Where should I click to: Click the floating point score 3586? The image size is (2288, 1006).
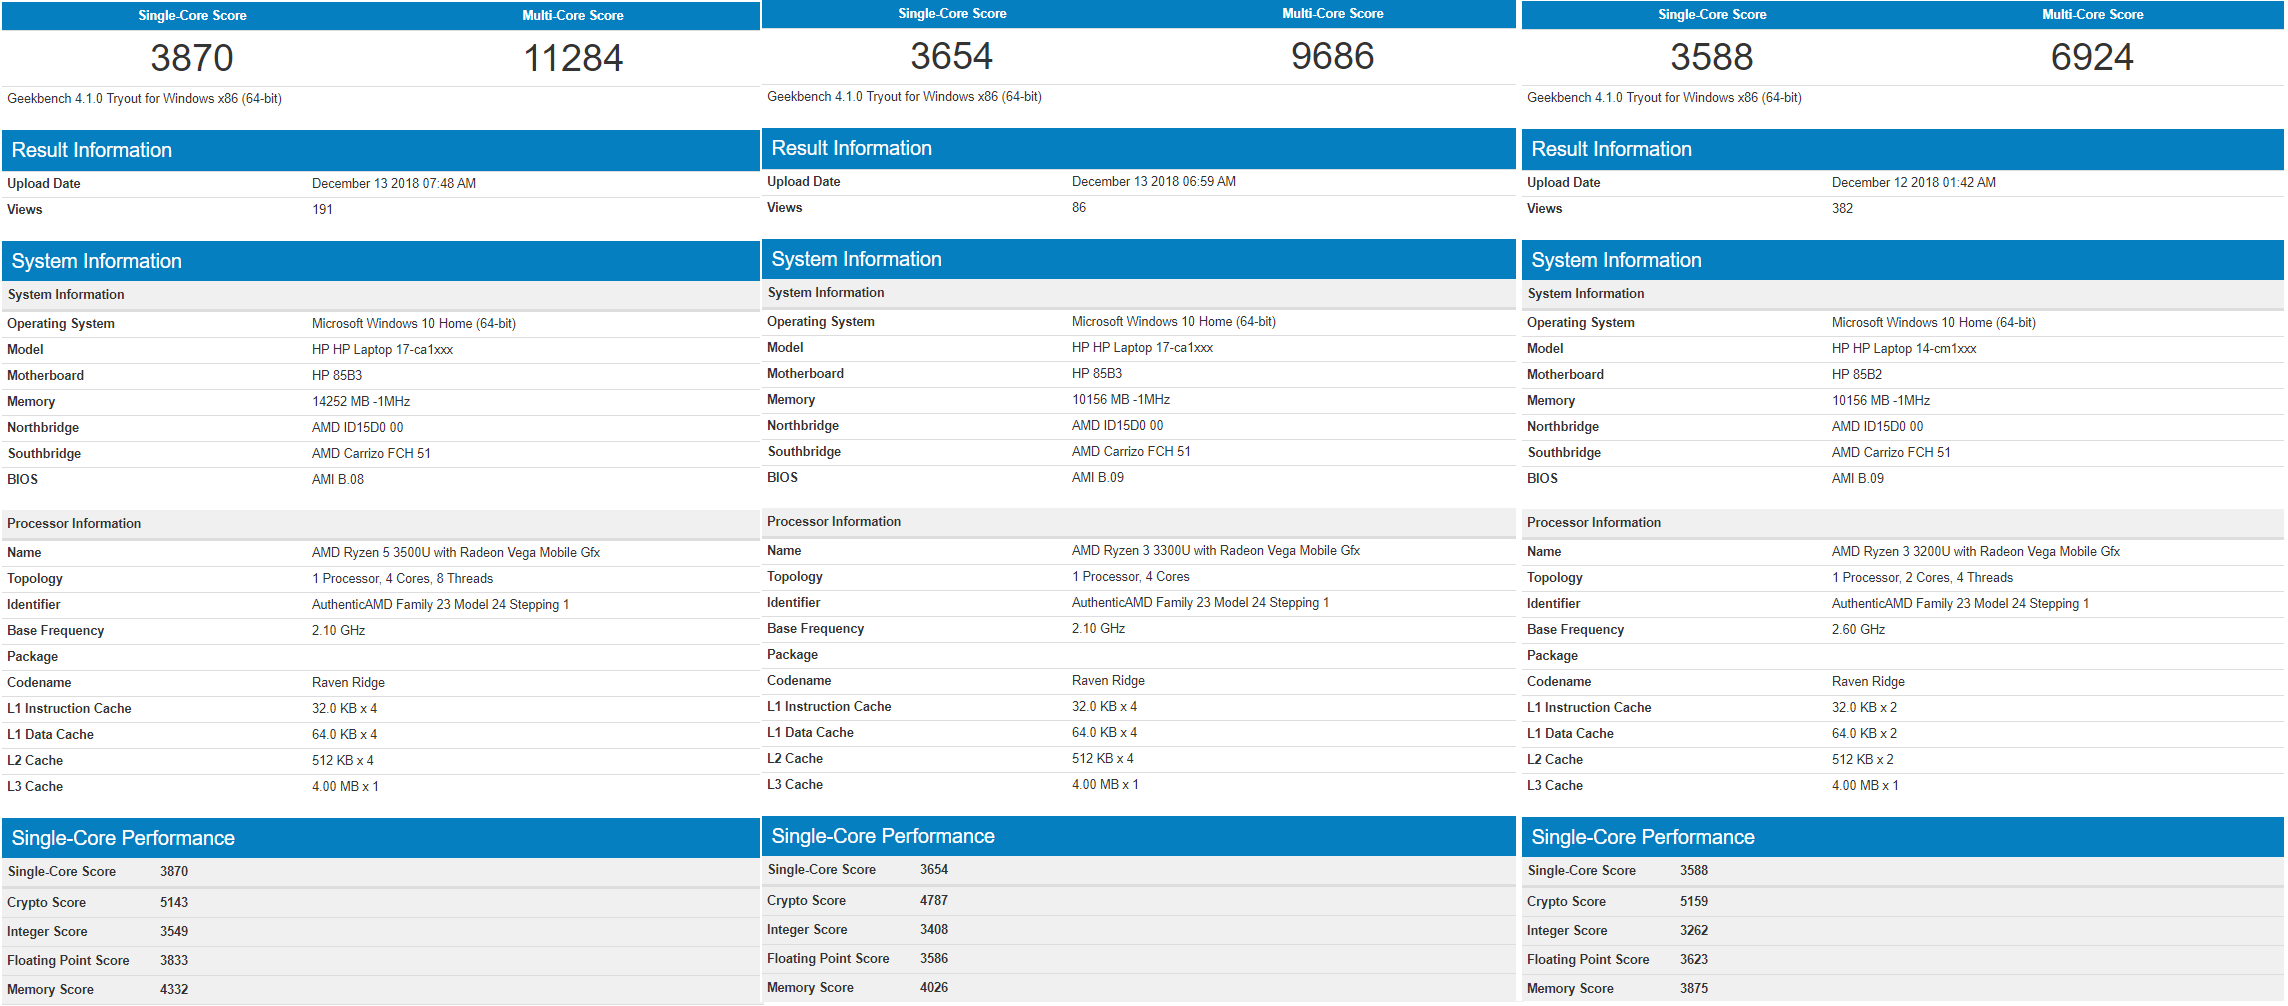pos(934,958)
